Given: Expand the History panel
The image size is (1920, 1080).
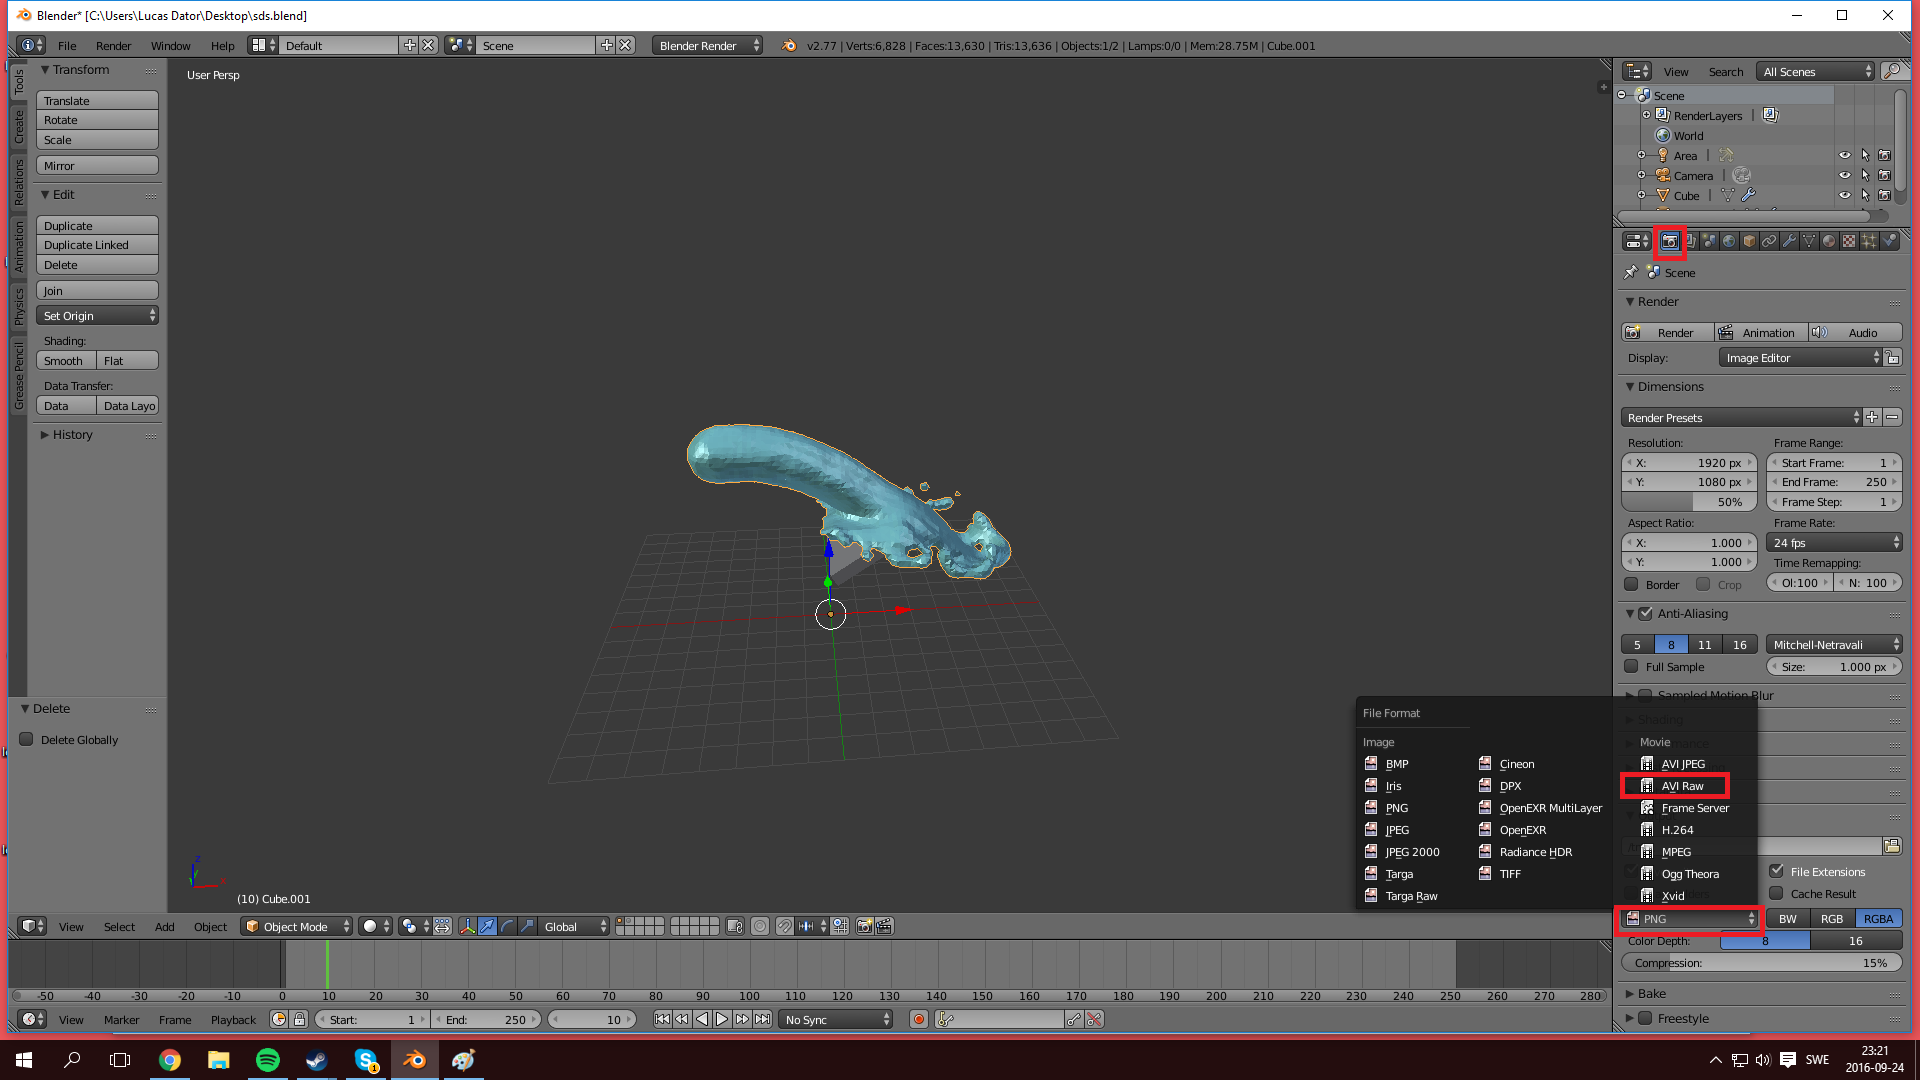Looking at the screenshot, I should click(66, 435).
